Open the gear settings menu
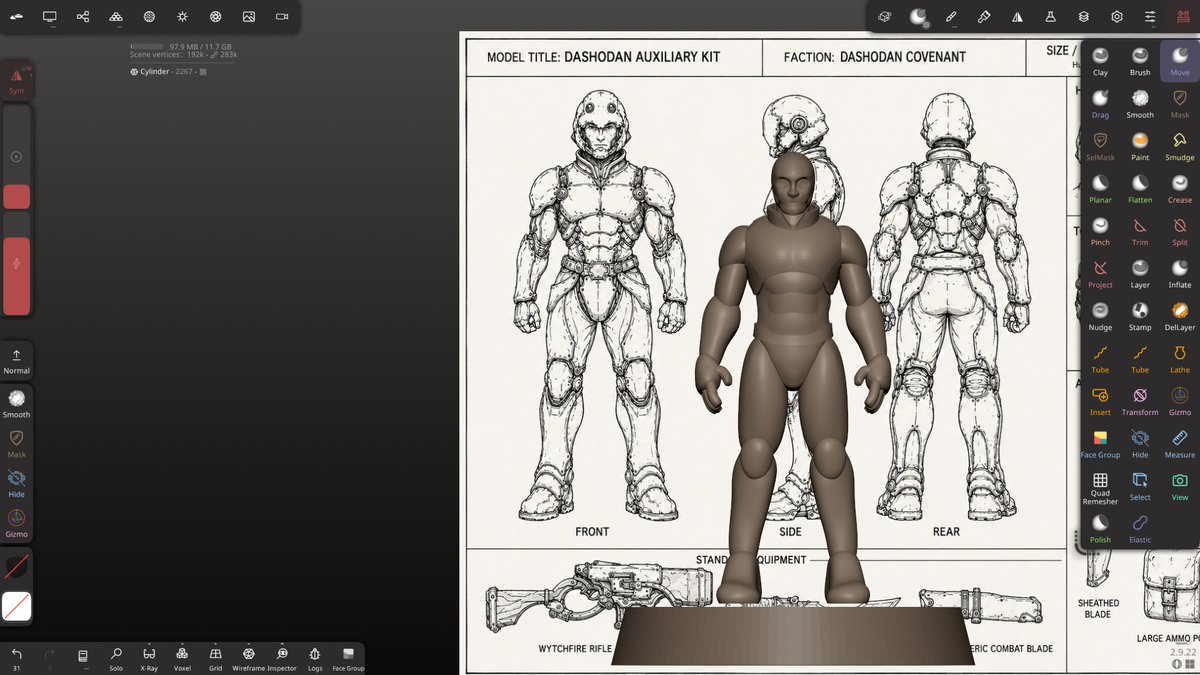Screen dimensions: 1200x675 click(x=1117, y=17)
